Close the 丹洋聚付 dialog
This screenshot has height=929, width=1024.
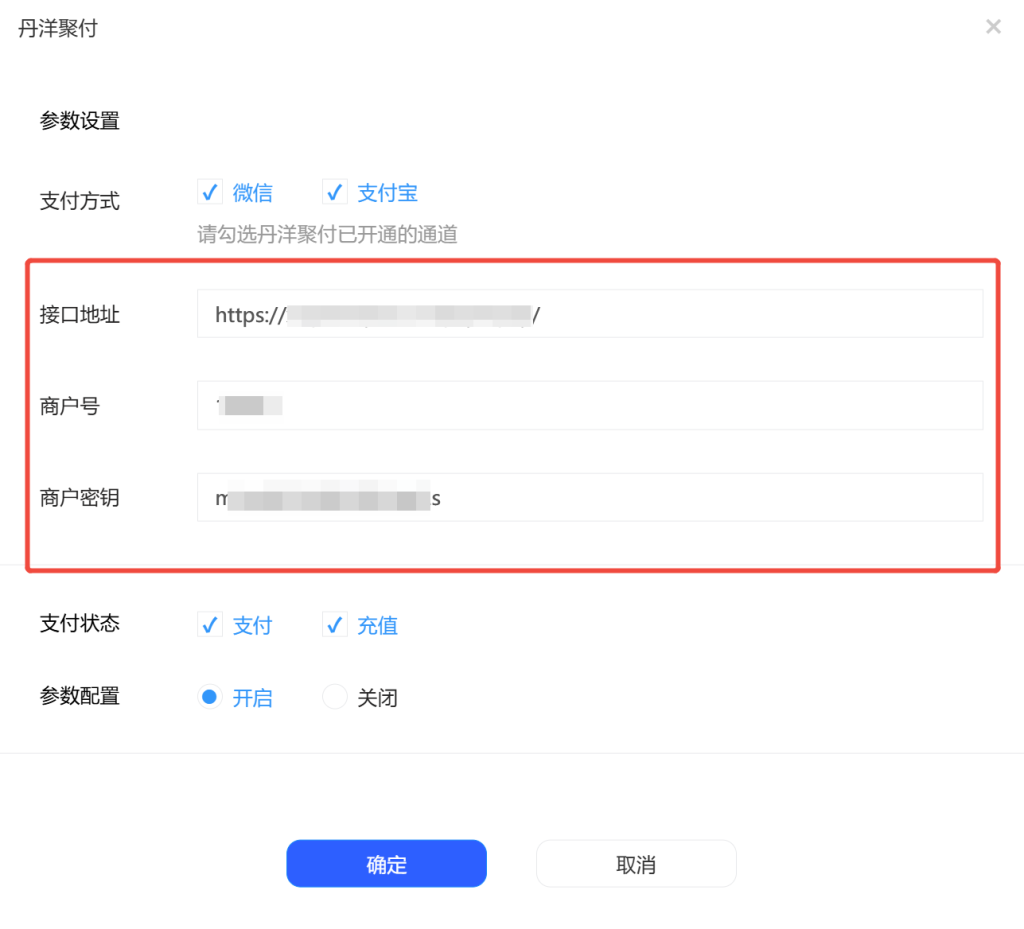pyautogui.click(x=993, y=27)
